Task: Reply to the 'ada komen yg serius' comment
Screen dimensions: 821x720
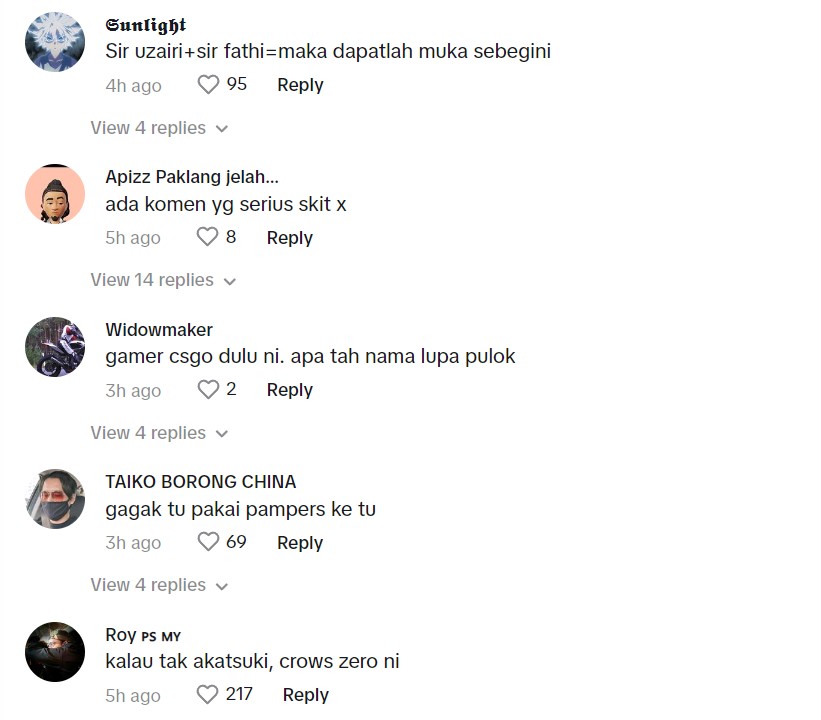Action: pos(290,238)
